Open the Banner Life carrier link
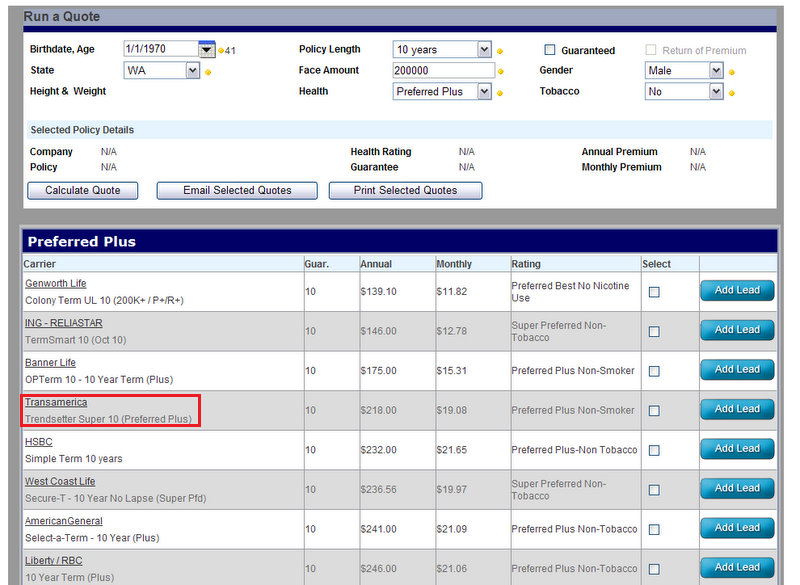800x585 pixels. (x=50, y=363)
